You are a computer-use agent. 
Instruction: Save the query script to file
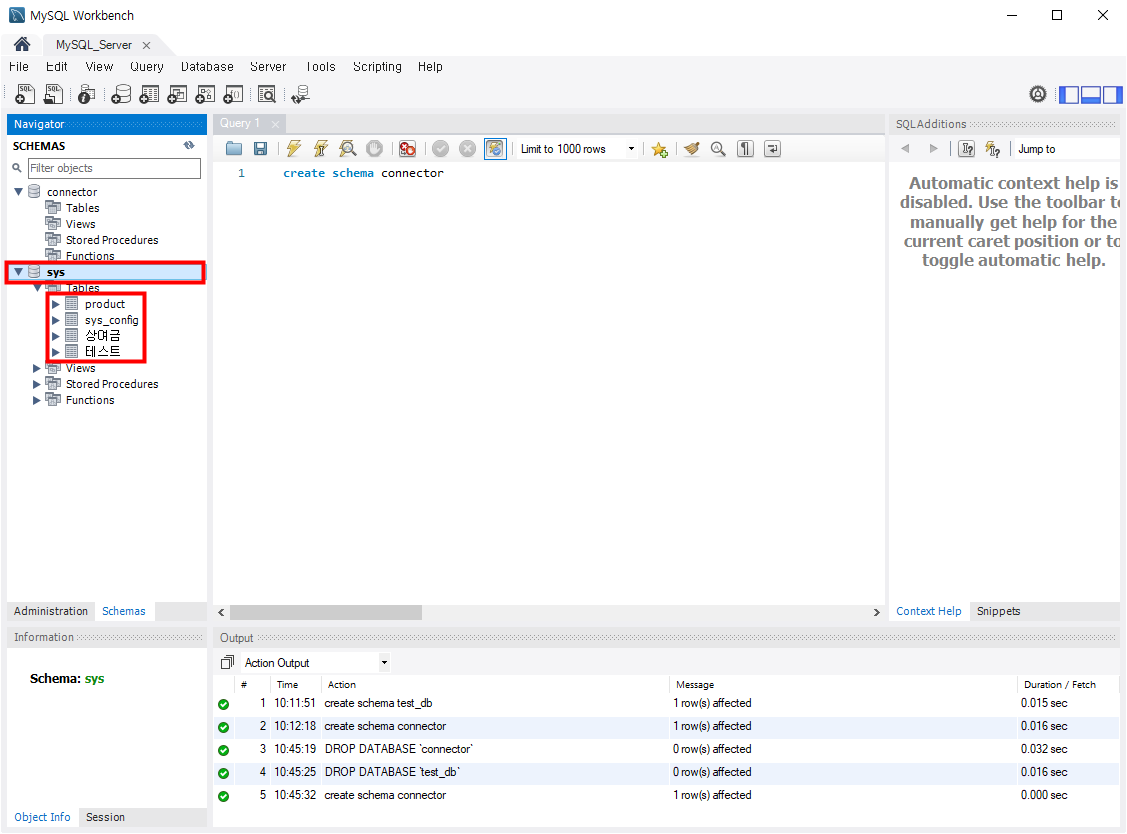(261, 149)
